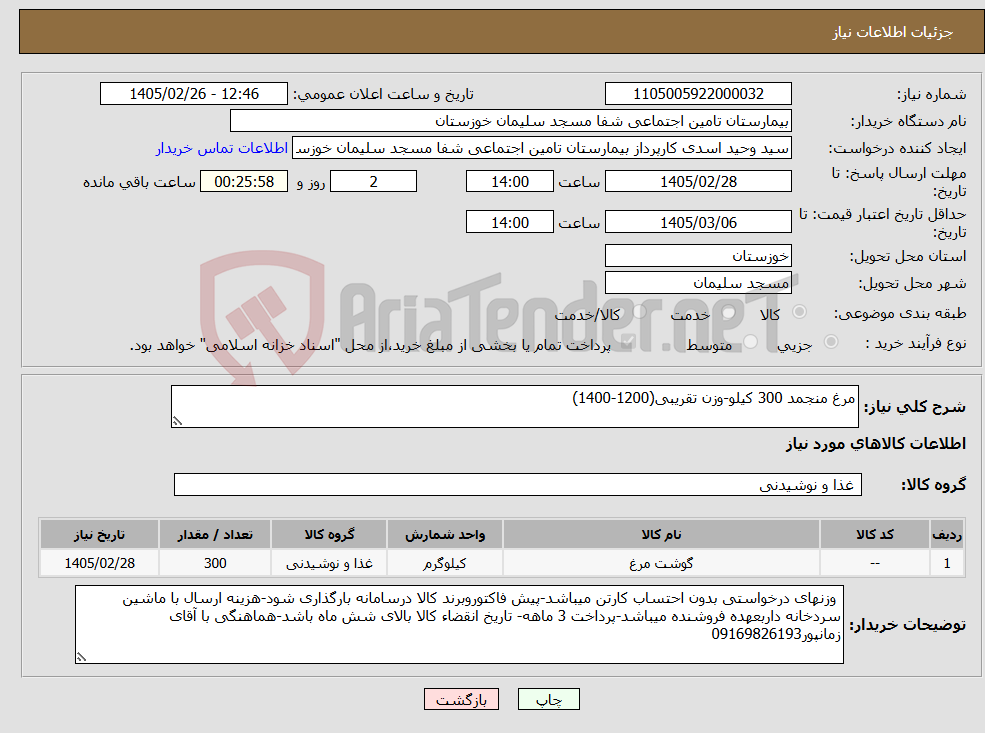Click the واحد شمارش column header
The height and width of the screenshot is (733, 985).
coord(445,535)
